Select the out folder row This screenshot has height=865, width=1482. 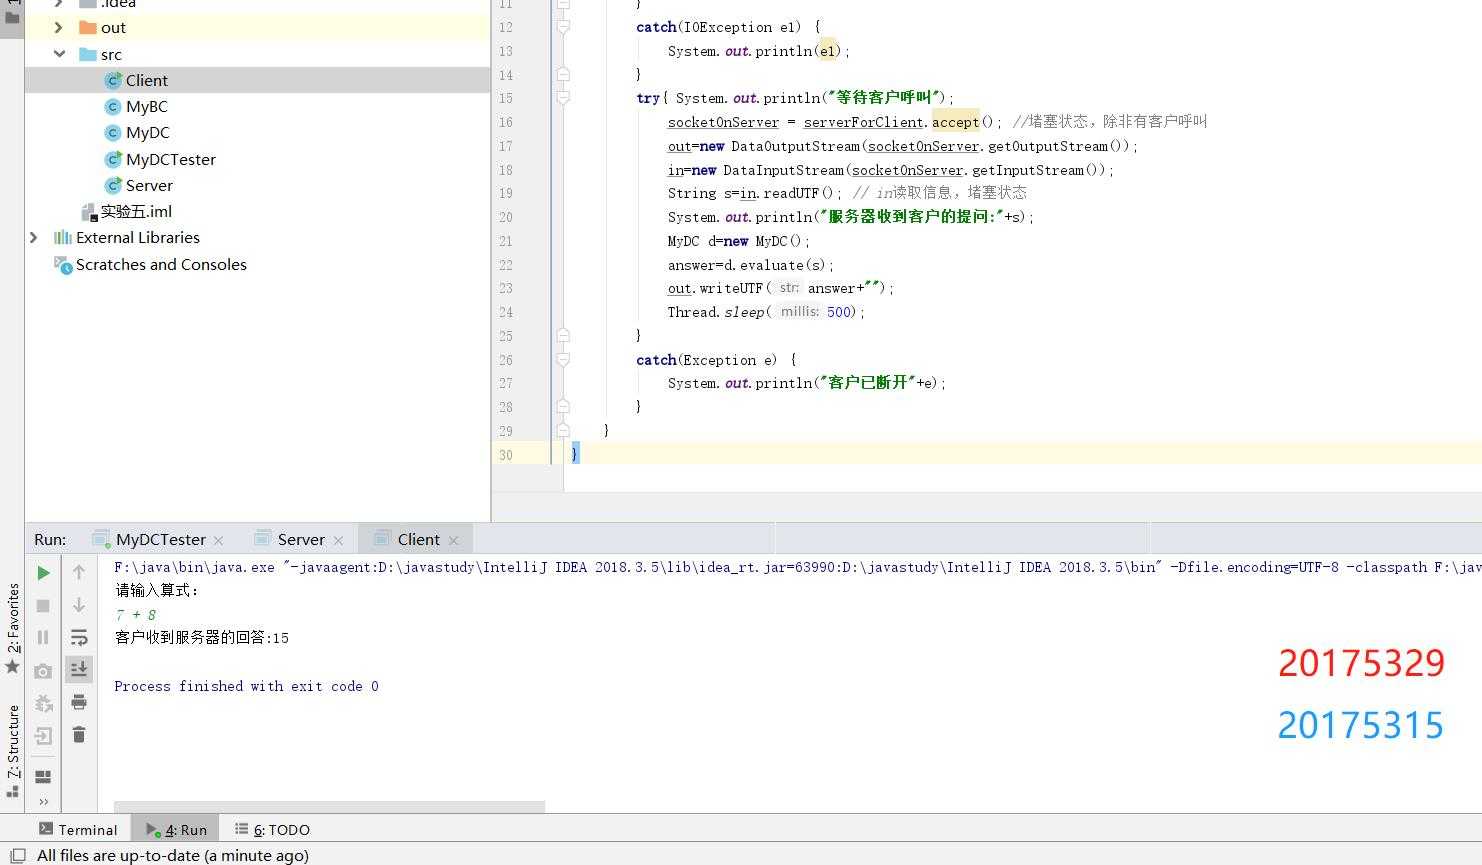257,28
